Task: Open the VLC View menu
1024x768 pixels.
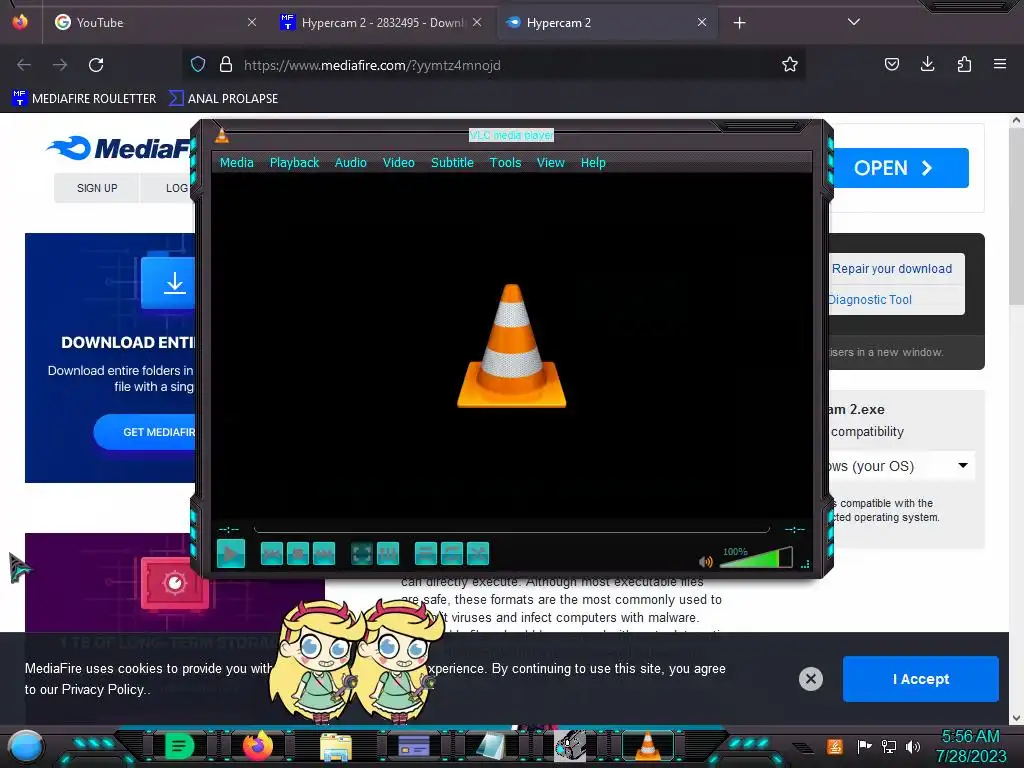Action: [551, 163]
